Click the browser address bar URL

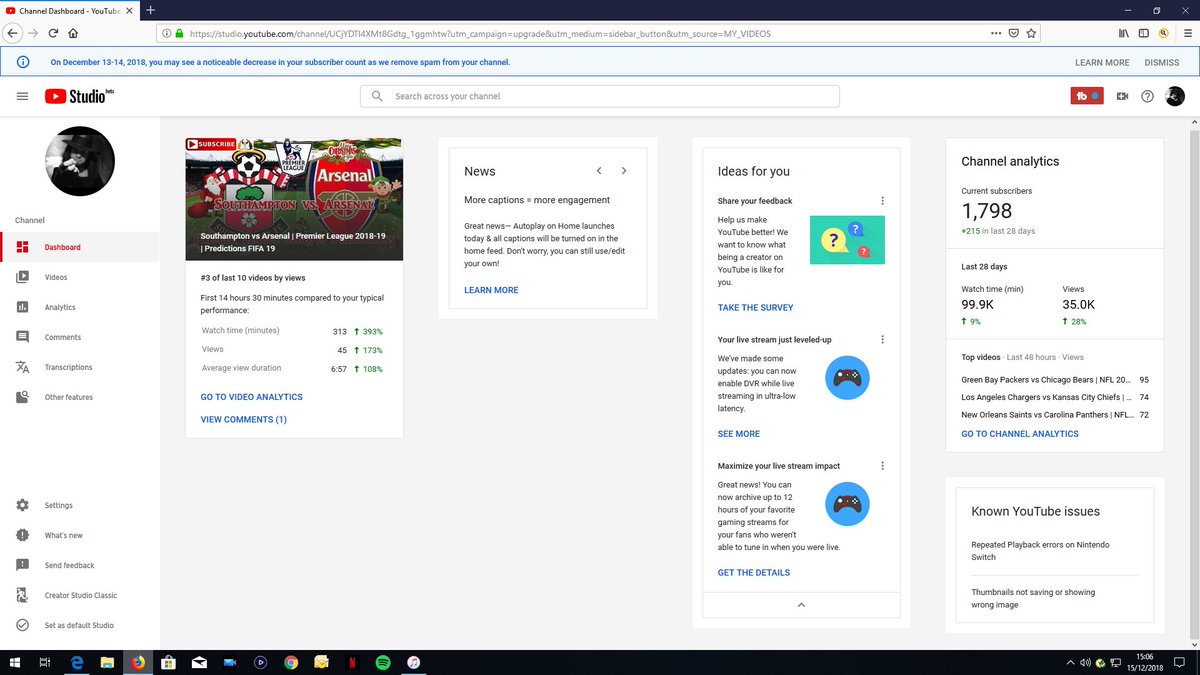pyautogui.click(x=480, y=33)
